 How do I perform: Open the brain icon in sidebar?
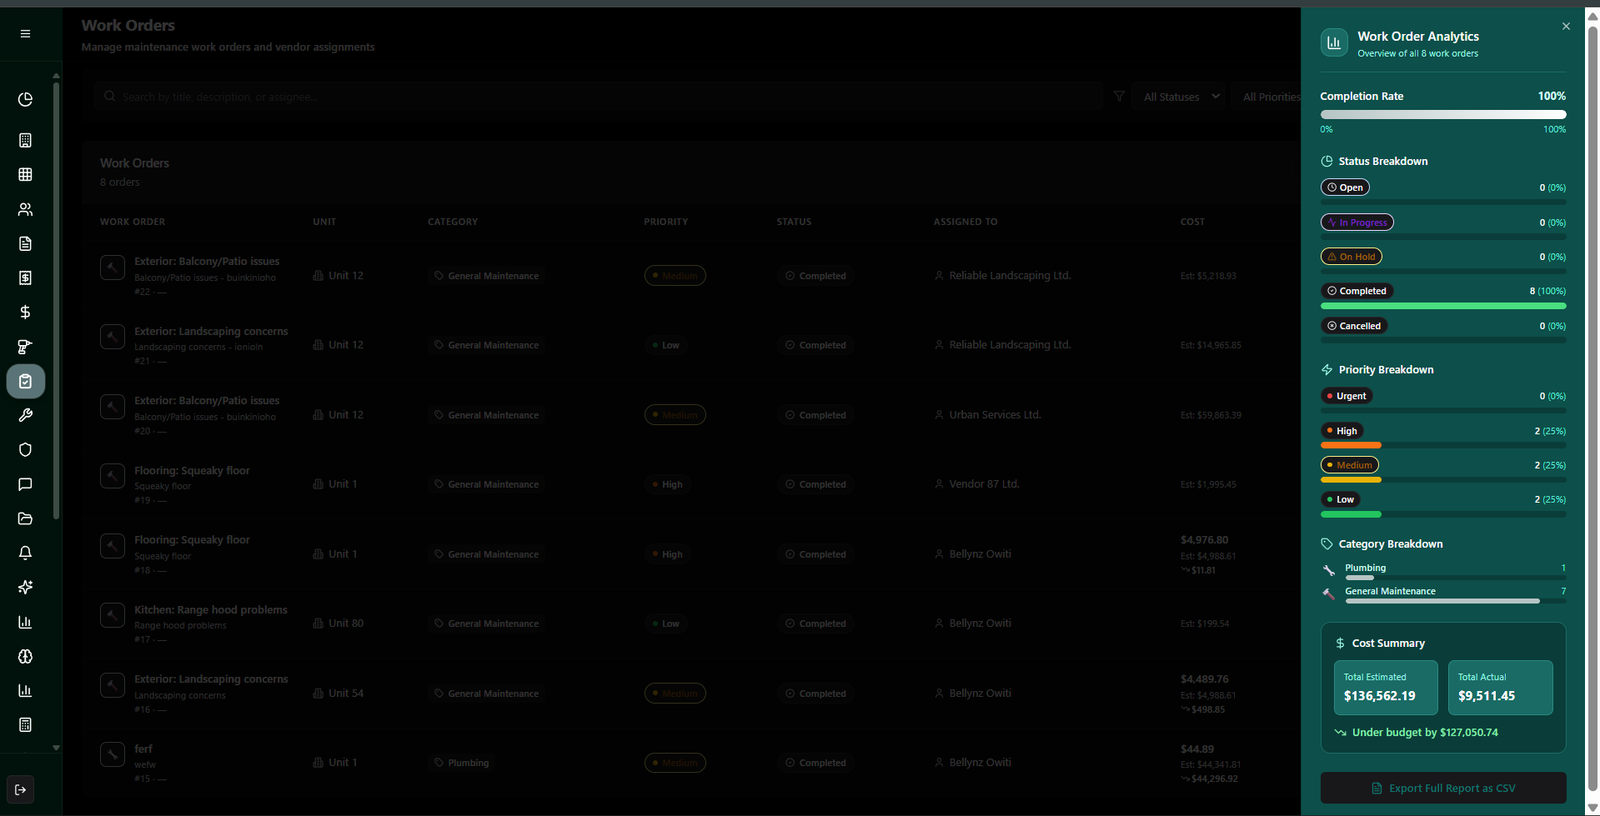(25, 656)
